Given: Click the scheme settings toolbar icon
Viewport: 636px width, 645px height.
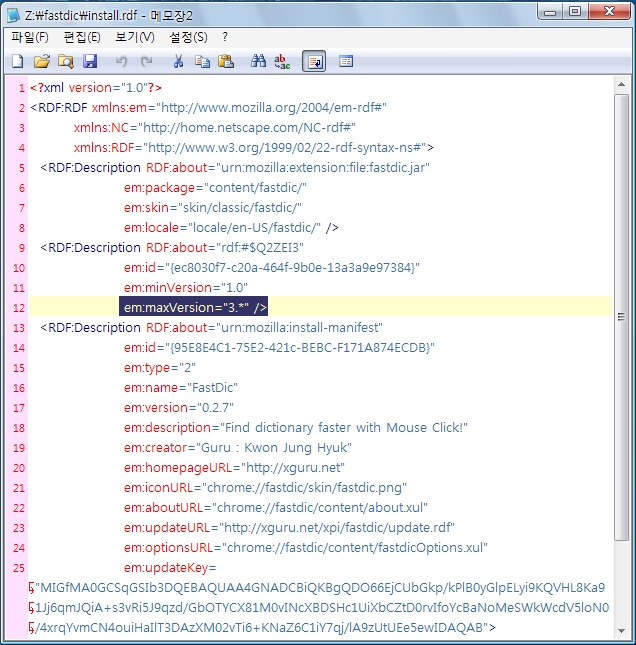Looking at the screenshot, I should tap(346, 61).
